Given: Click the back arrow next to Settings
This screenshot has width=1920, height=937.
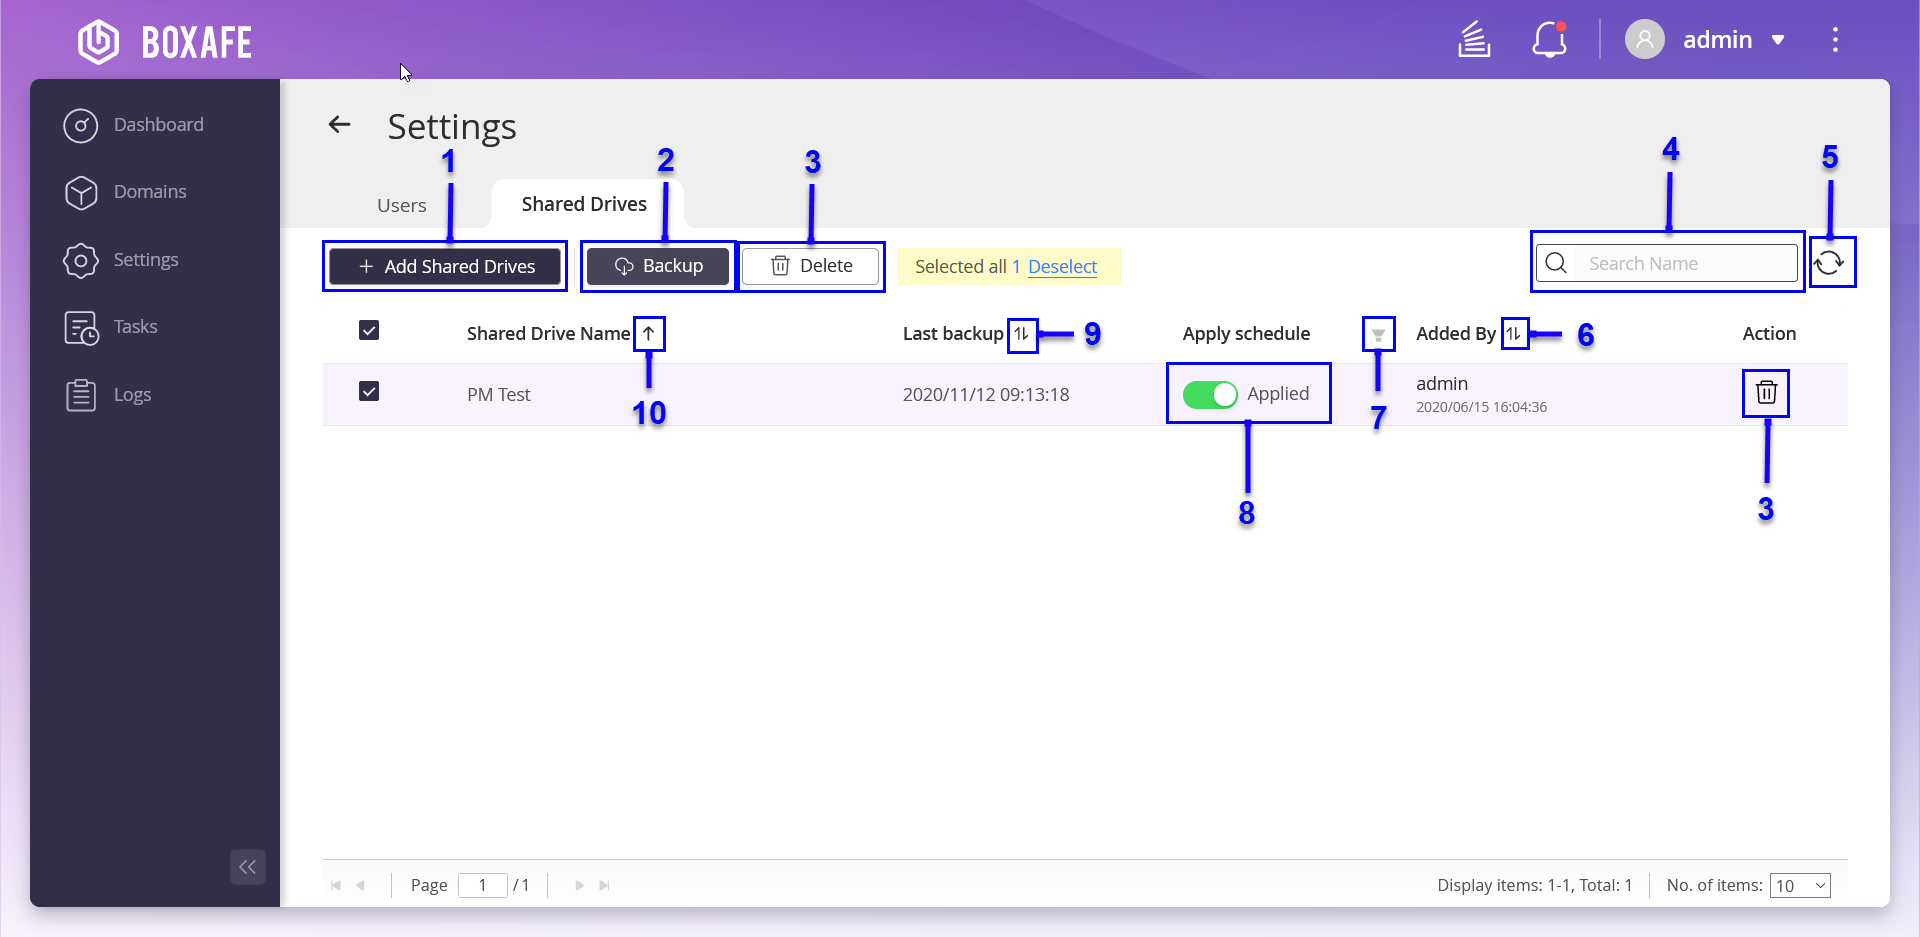Looking at the screenshot, I should (340, 125).
